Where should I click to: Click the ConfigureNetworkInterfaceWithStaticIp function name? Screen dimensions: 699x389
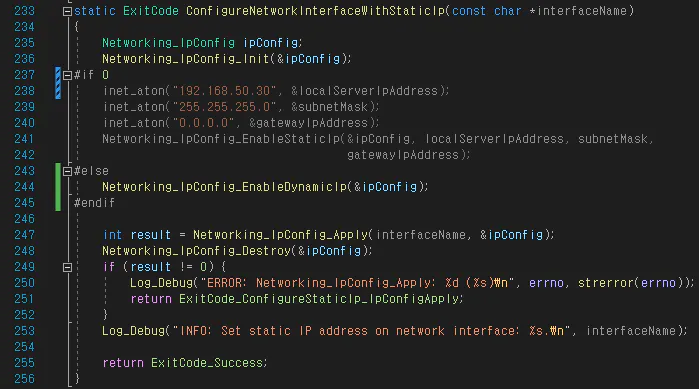pos(316,11)
